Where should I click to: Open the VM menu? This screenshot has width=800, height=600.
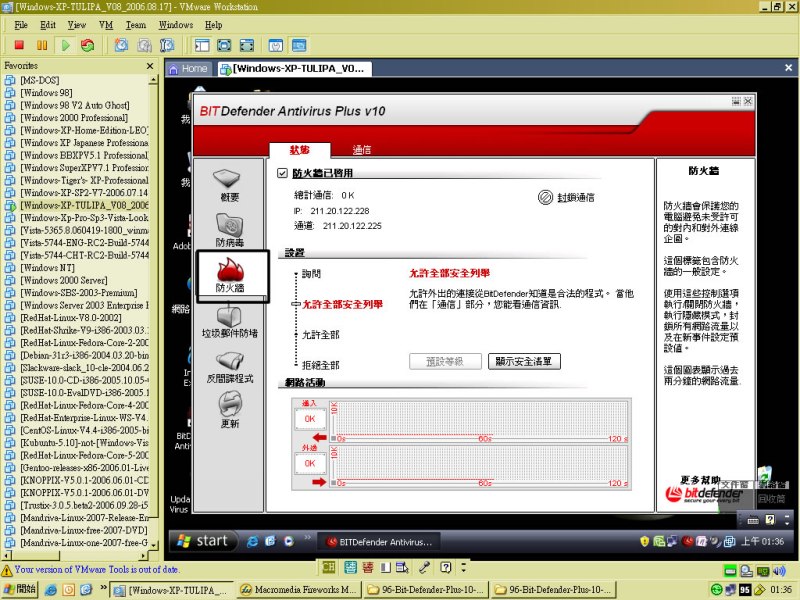[x=106, y=25]
